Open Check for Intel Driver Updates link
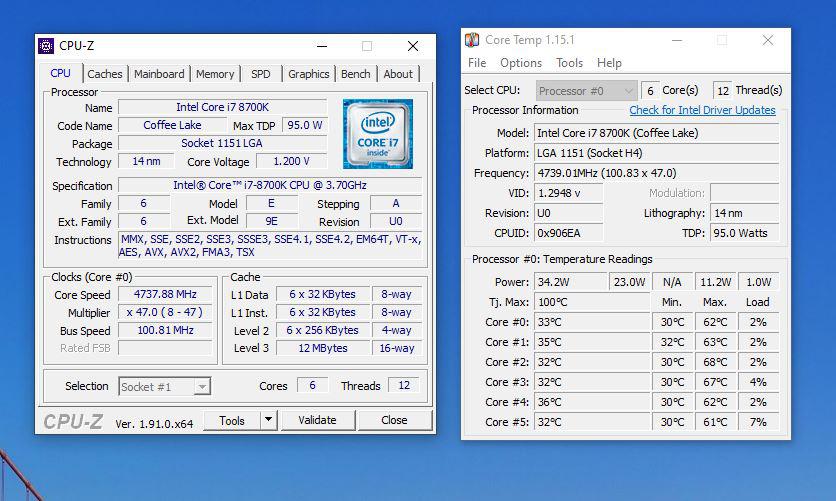 (x=702, y=110)
